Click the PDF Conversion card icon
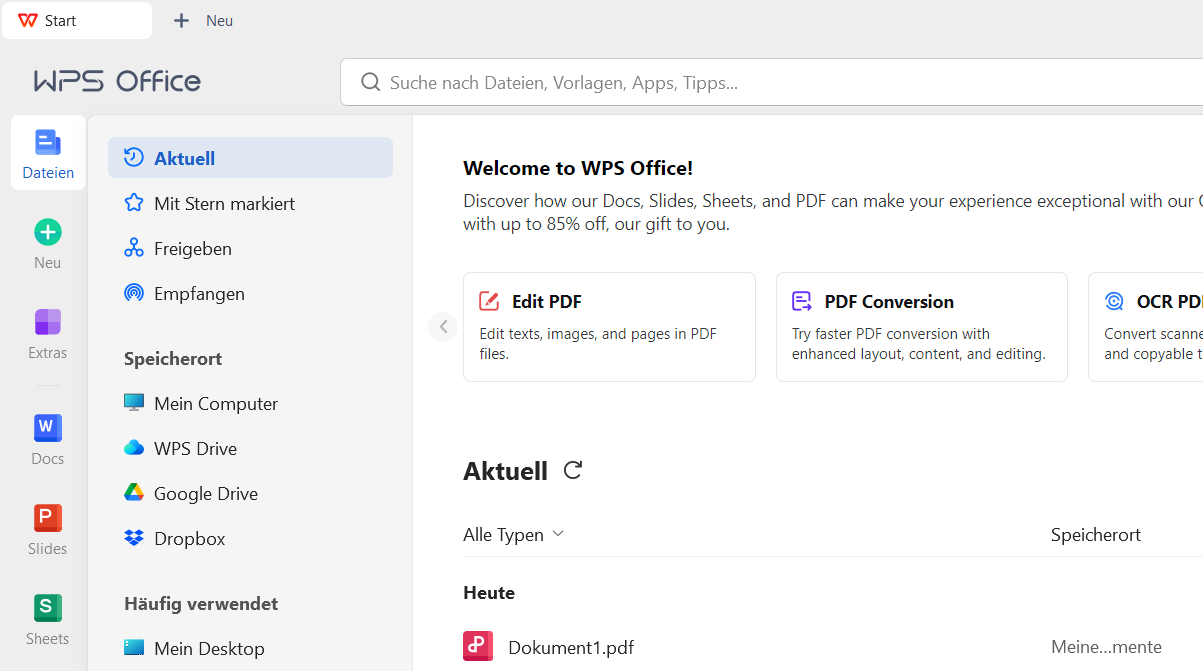 pyautogui.click(x=802, y=301)
